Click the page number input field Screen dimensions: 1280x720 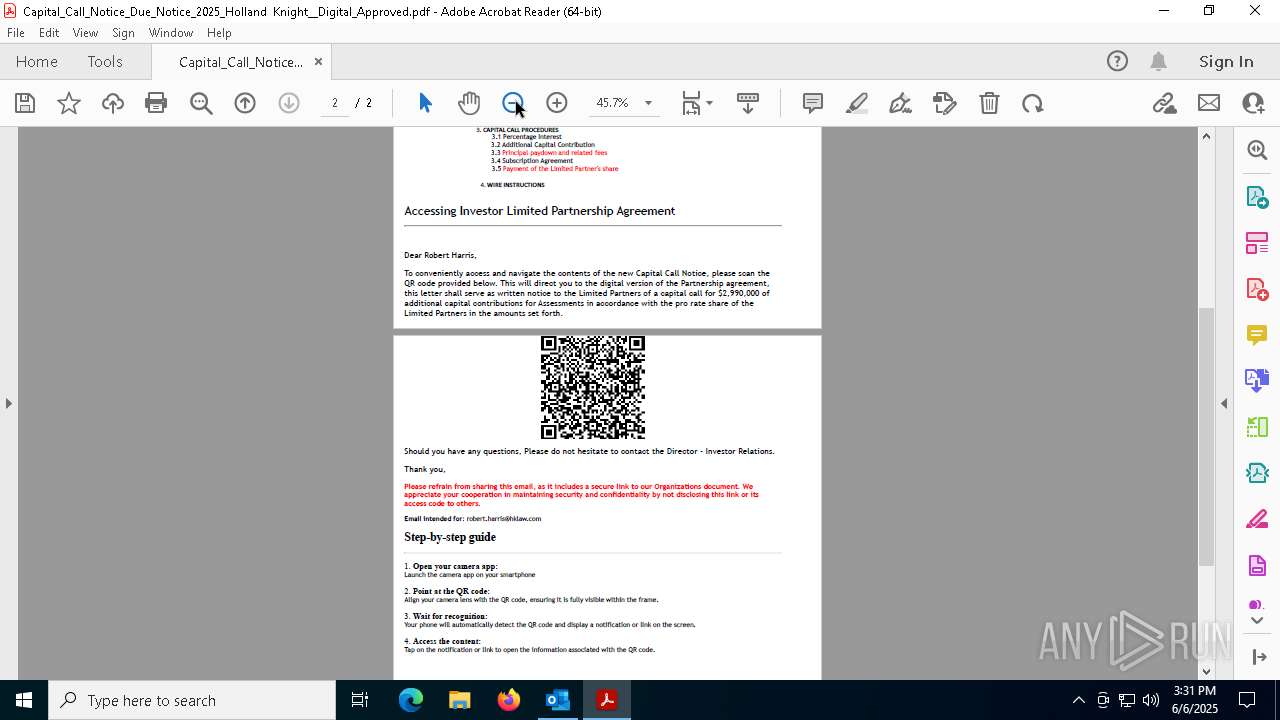[335, 103]
